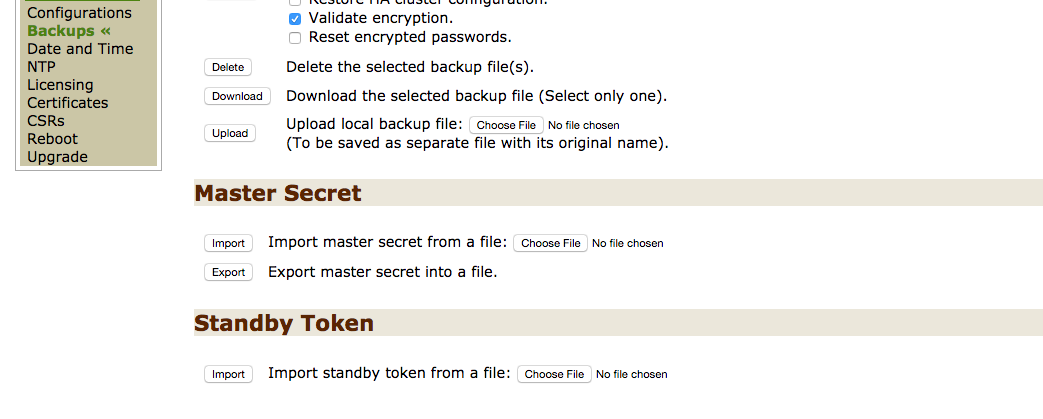The width and height of the screenshot is (1043, 419).
Task: Go to Date and Time settings
Action: (80, 49)
